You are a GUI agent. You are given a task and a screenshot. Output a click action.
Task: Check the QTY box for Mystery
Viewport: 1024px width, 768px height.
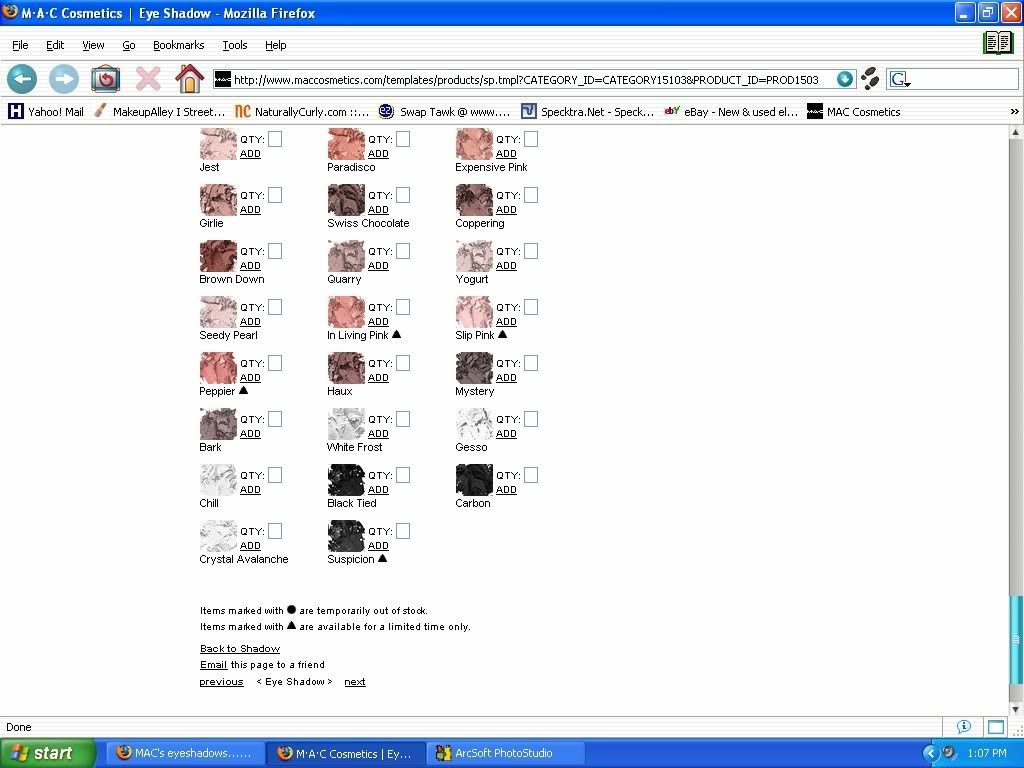coord(531,363)
